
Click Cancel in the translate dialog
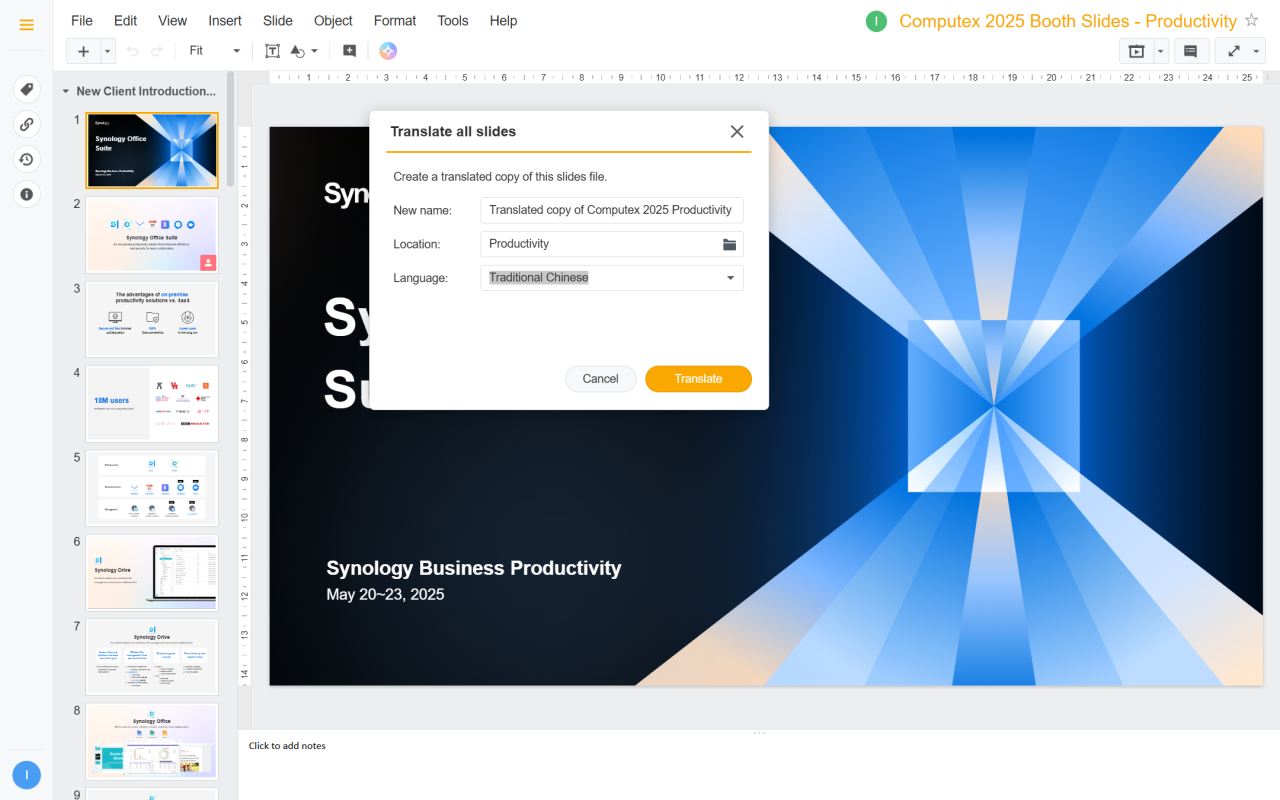coord(600,379)
